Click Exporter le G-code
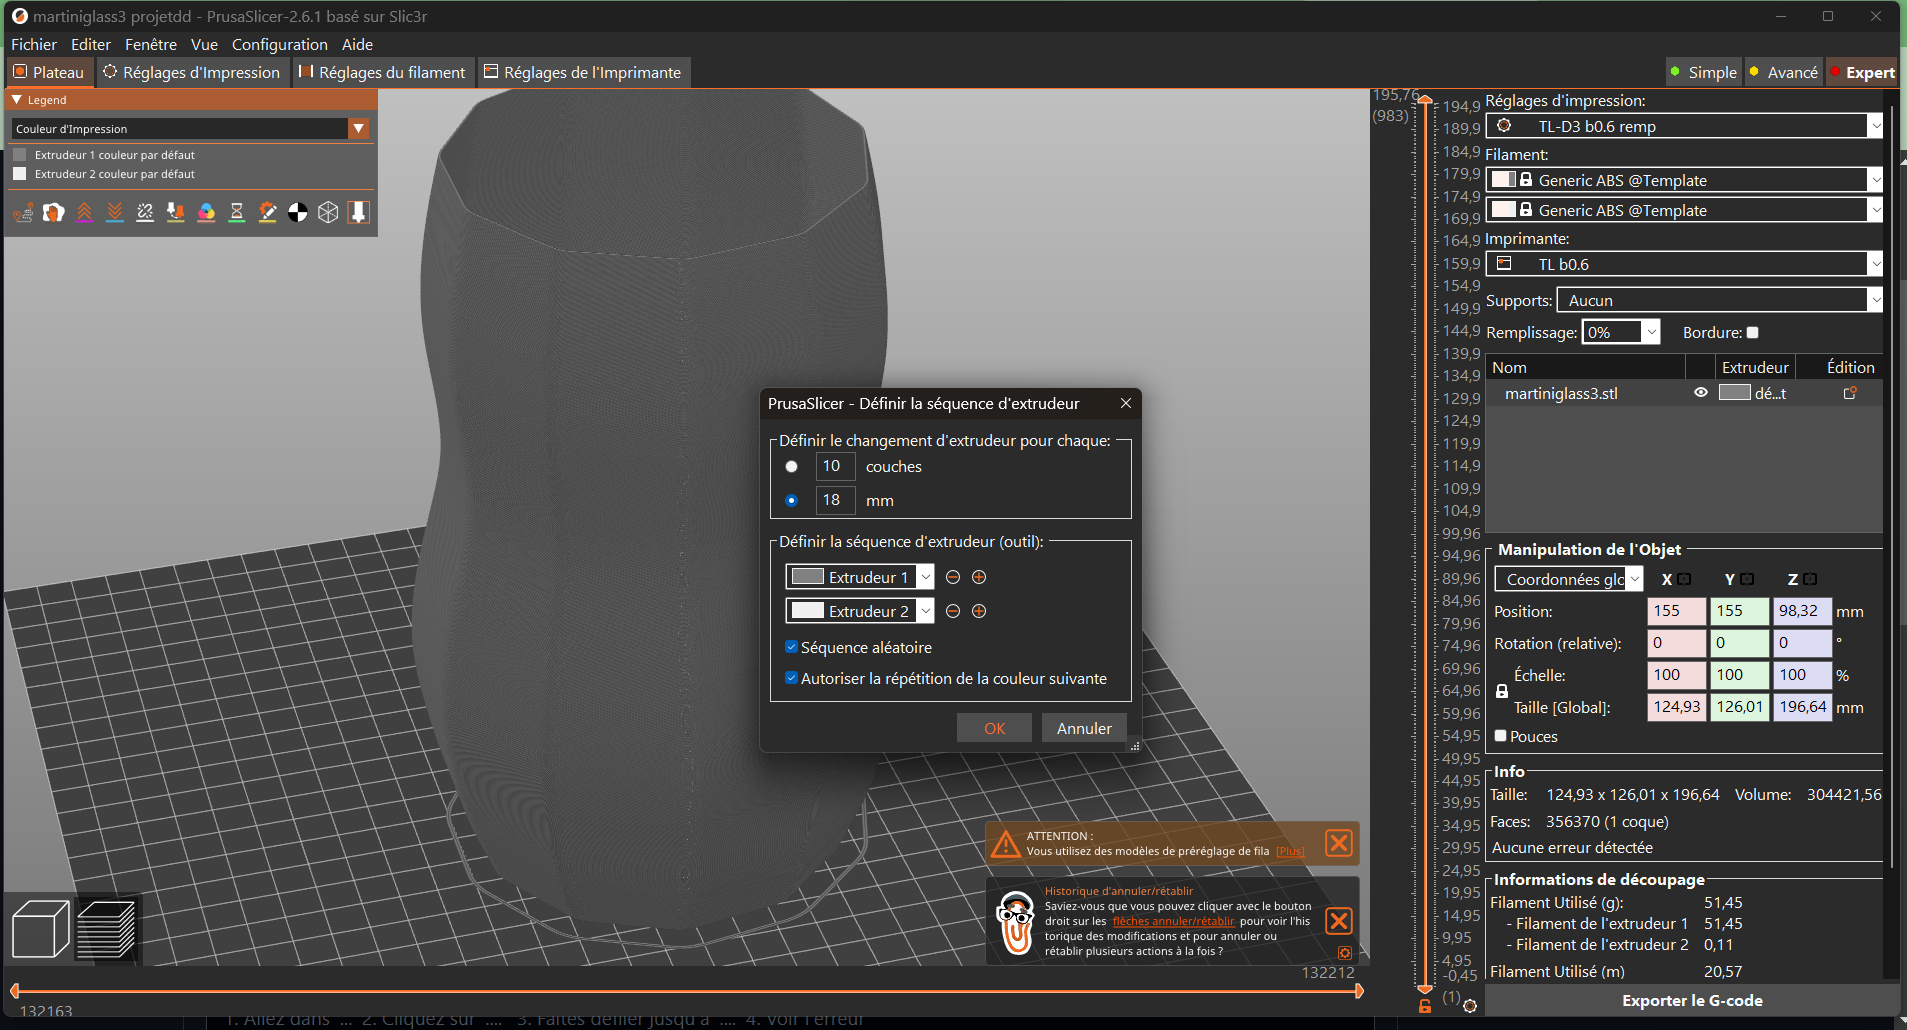Screen dimensions: 1907x1030 (x=1692, y=1000)
